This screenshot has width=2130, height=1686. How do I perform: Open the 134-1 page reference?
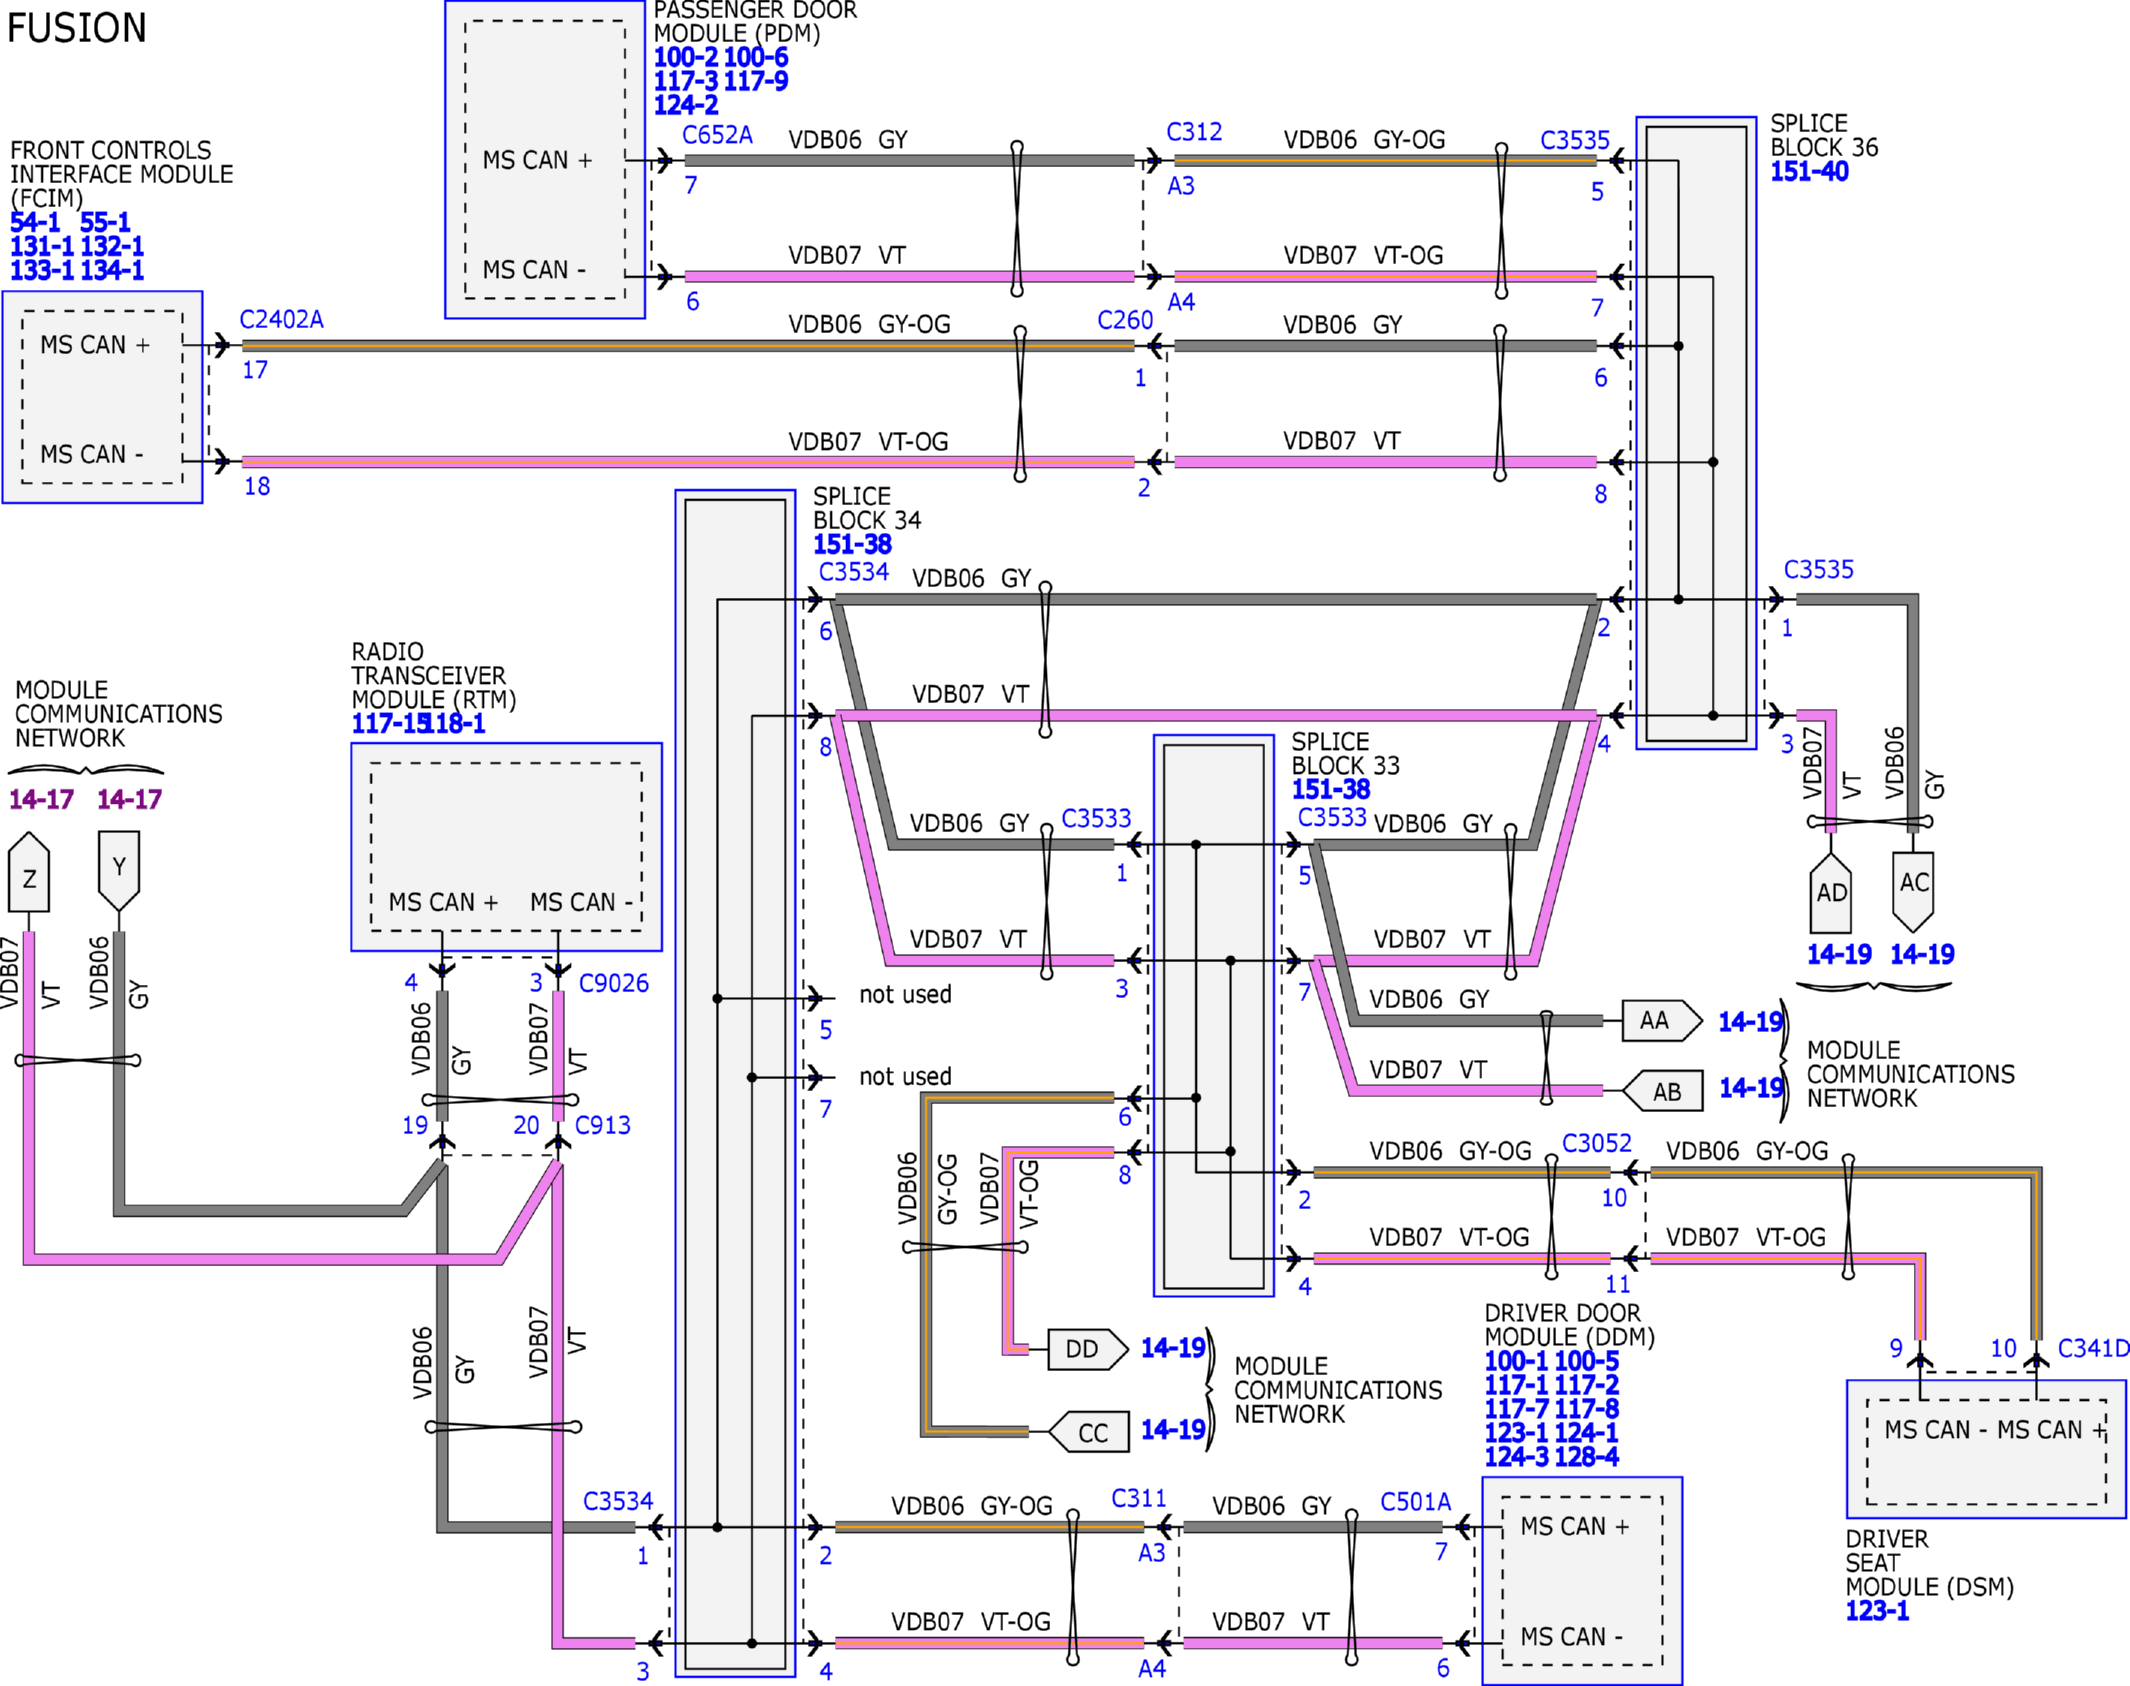[112, 270]
